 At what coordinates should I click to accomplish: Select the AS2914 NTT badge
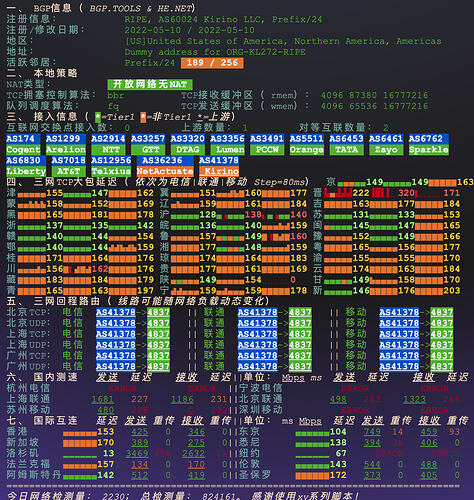pyautogui.click(x=108, y=144)
